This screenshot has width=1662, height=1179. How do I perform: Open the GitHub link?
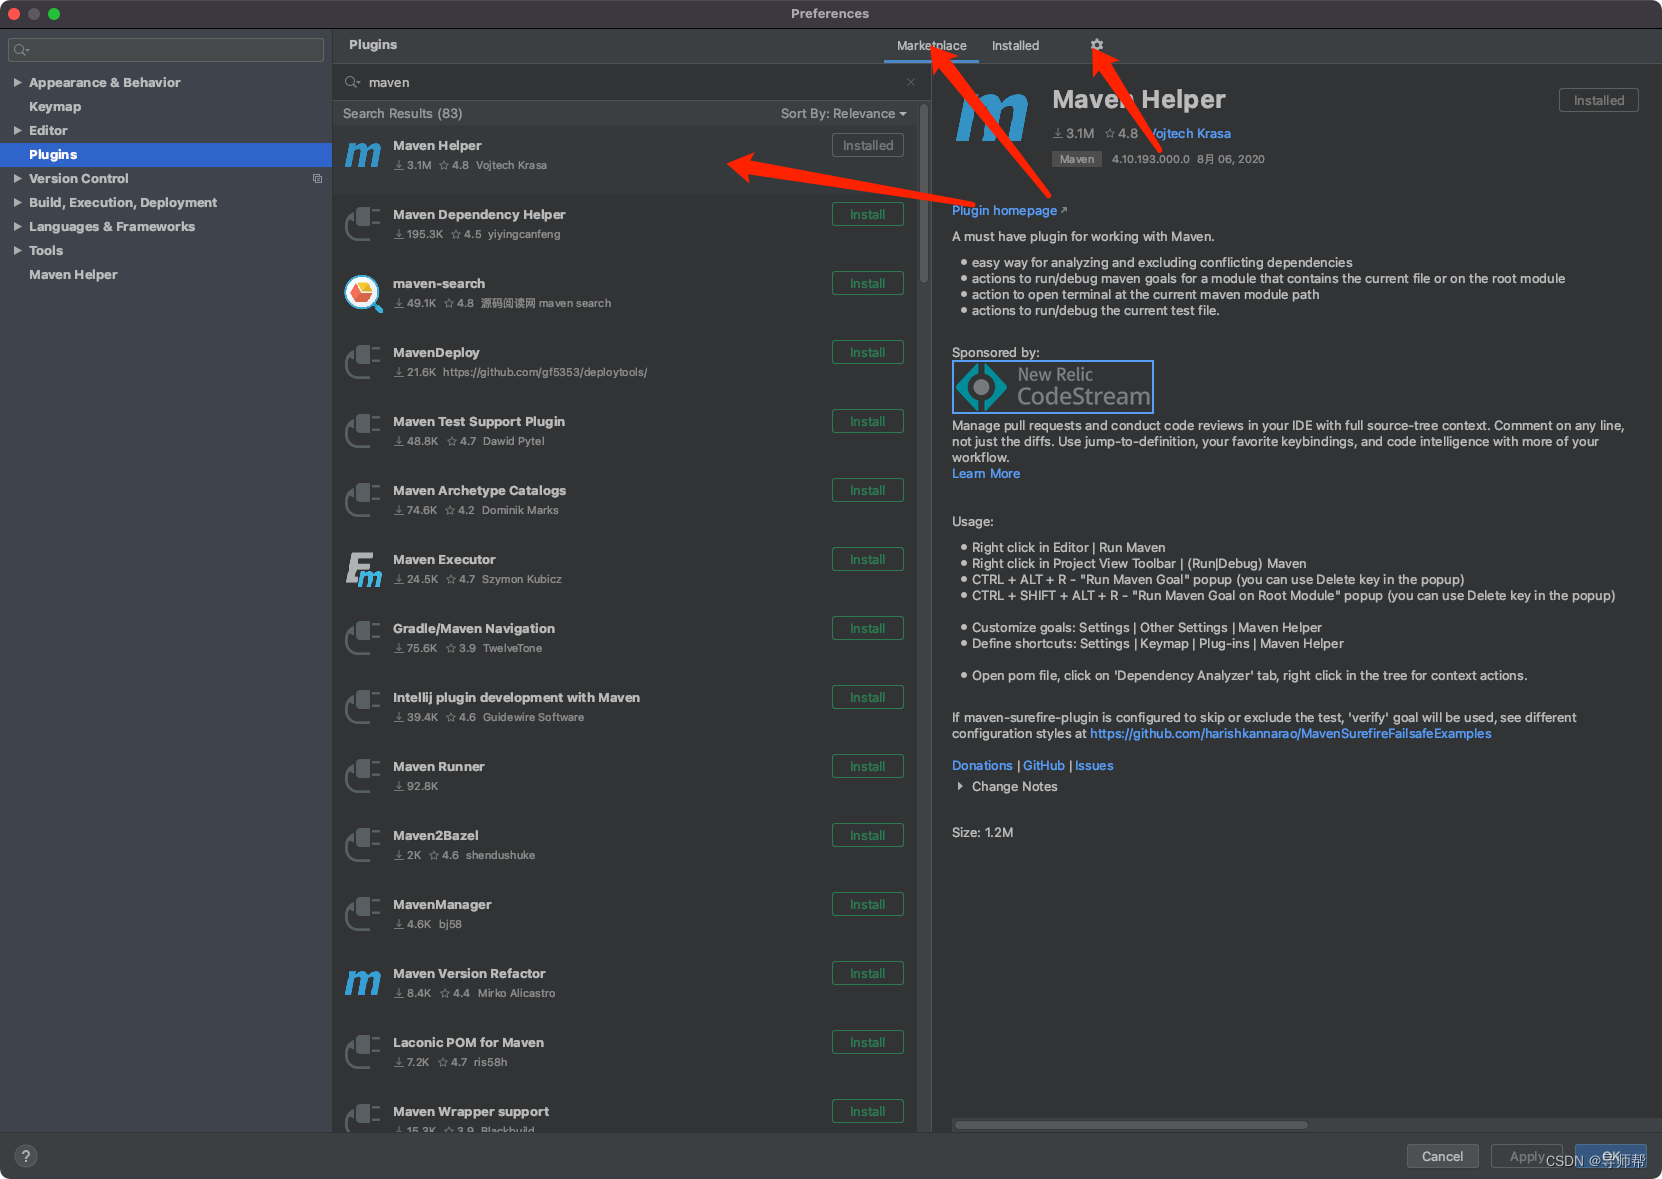1043,765
